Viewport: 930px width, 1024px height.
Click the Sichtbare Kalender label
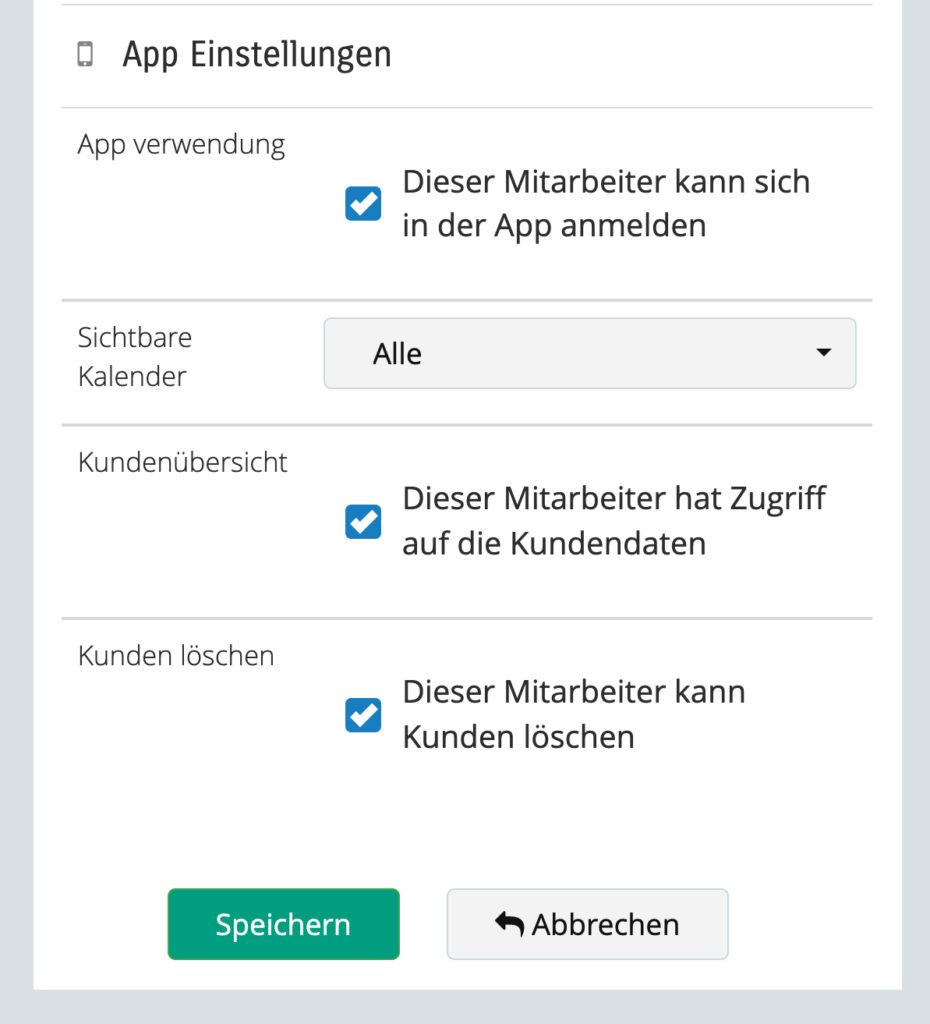135,357
